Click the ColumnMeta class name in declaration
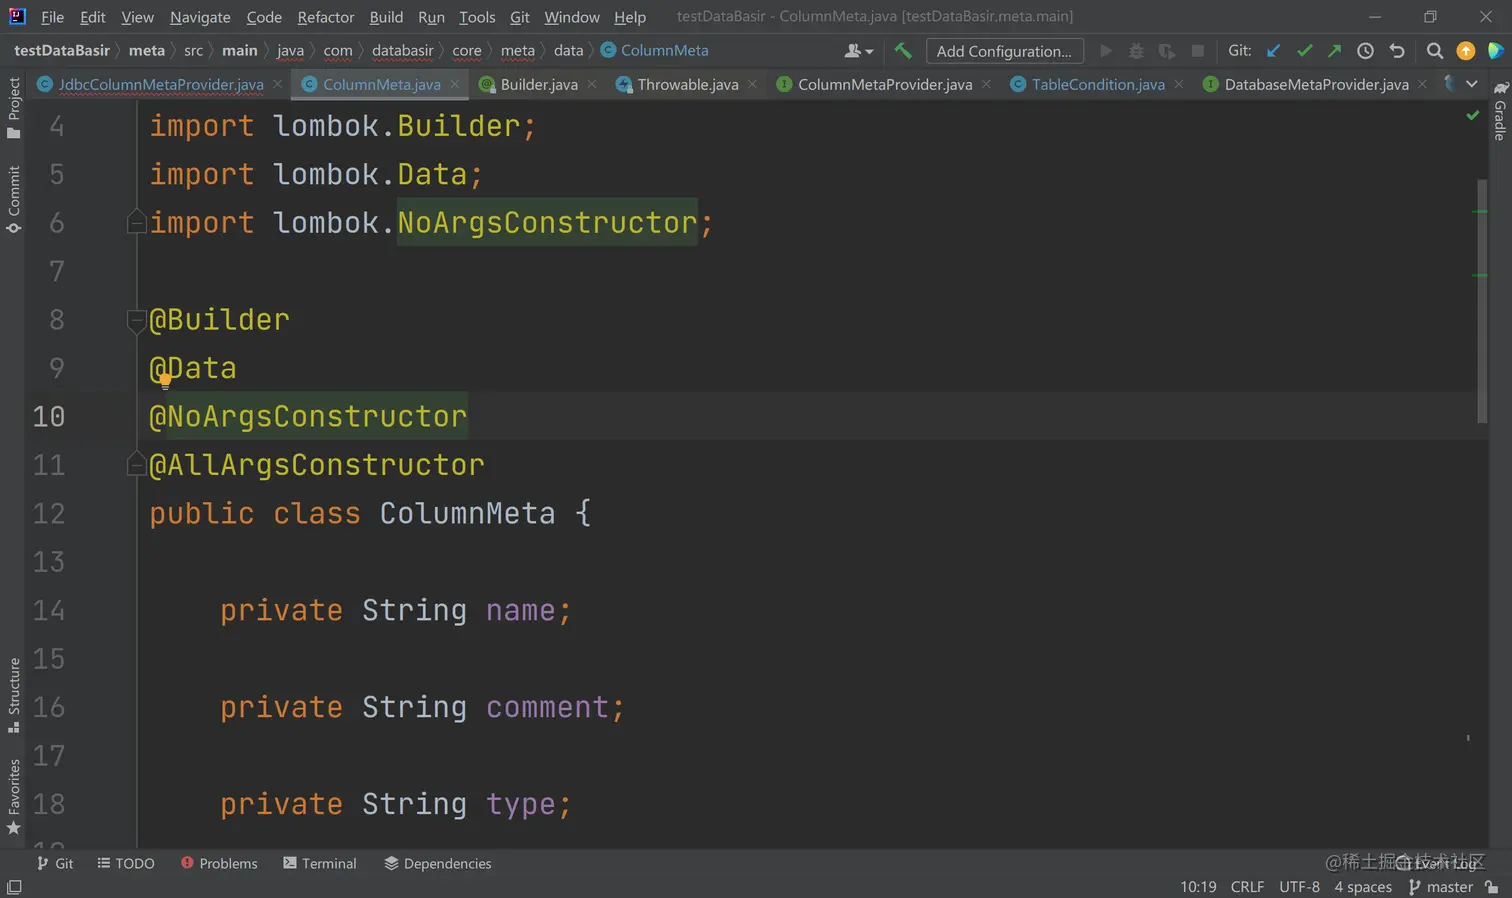The height and width of the screenshot is (898, 1512). tap(467, 513)
